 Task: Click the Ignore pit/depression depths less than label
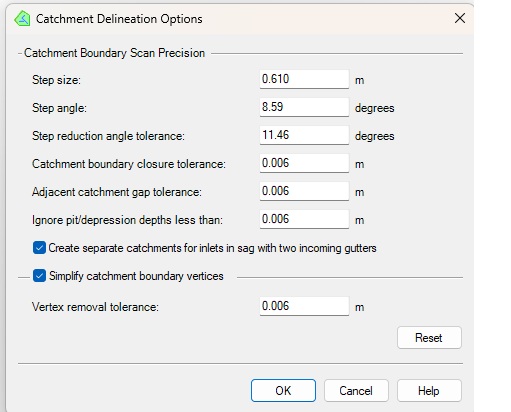click(x=127, y=220)
